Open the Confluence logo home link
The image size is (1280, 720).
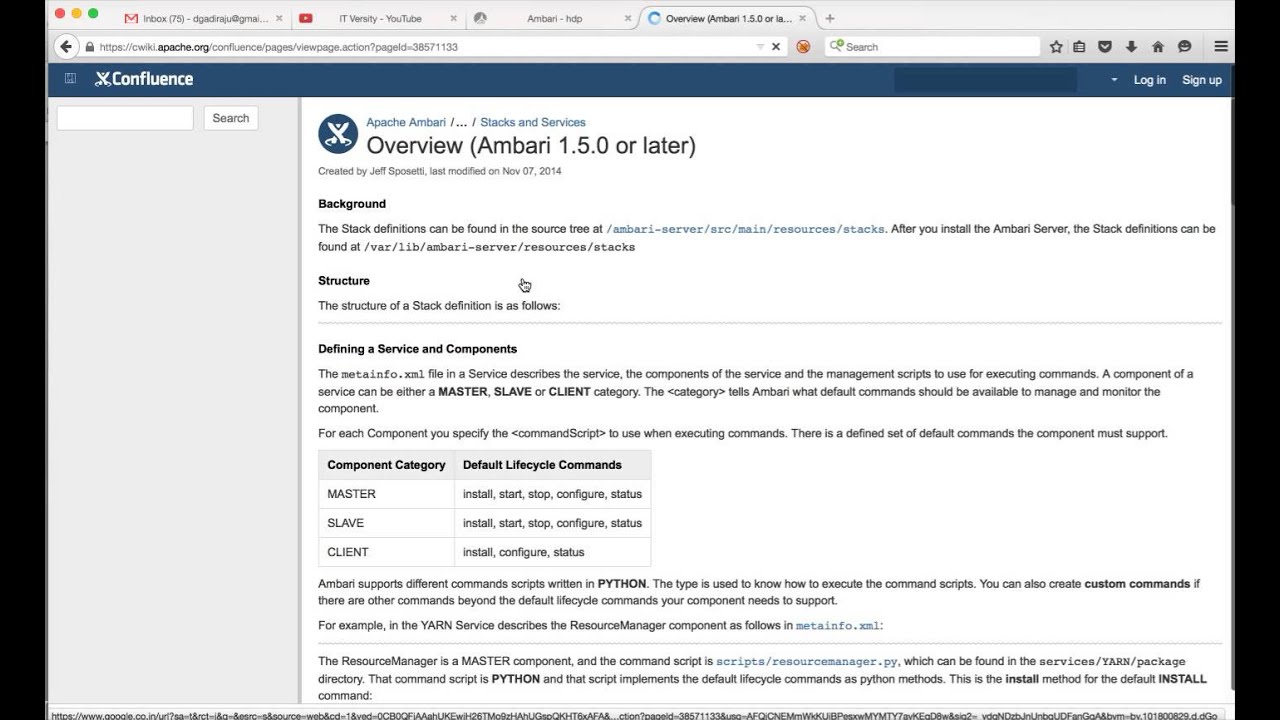144,79
